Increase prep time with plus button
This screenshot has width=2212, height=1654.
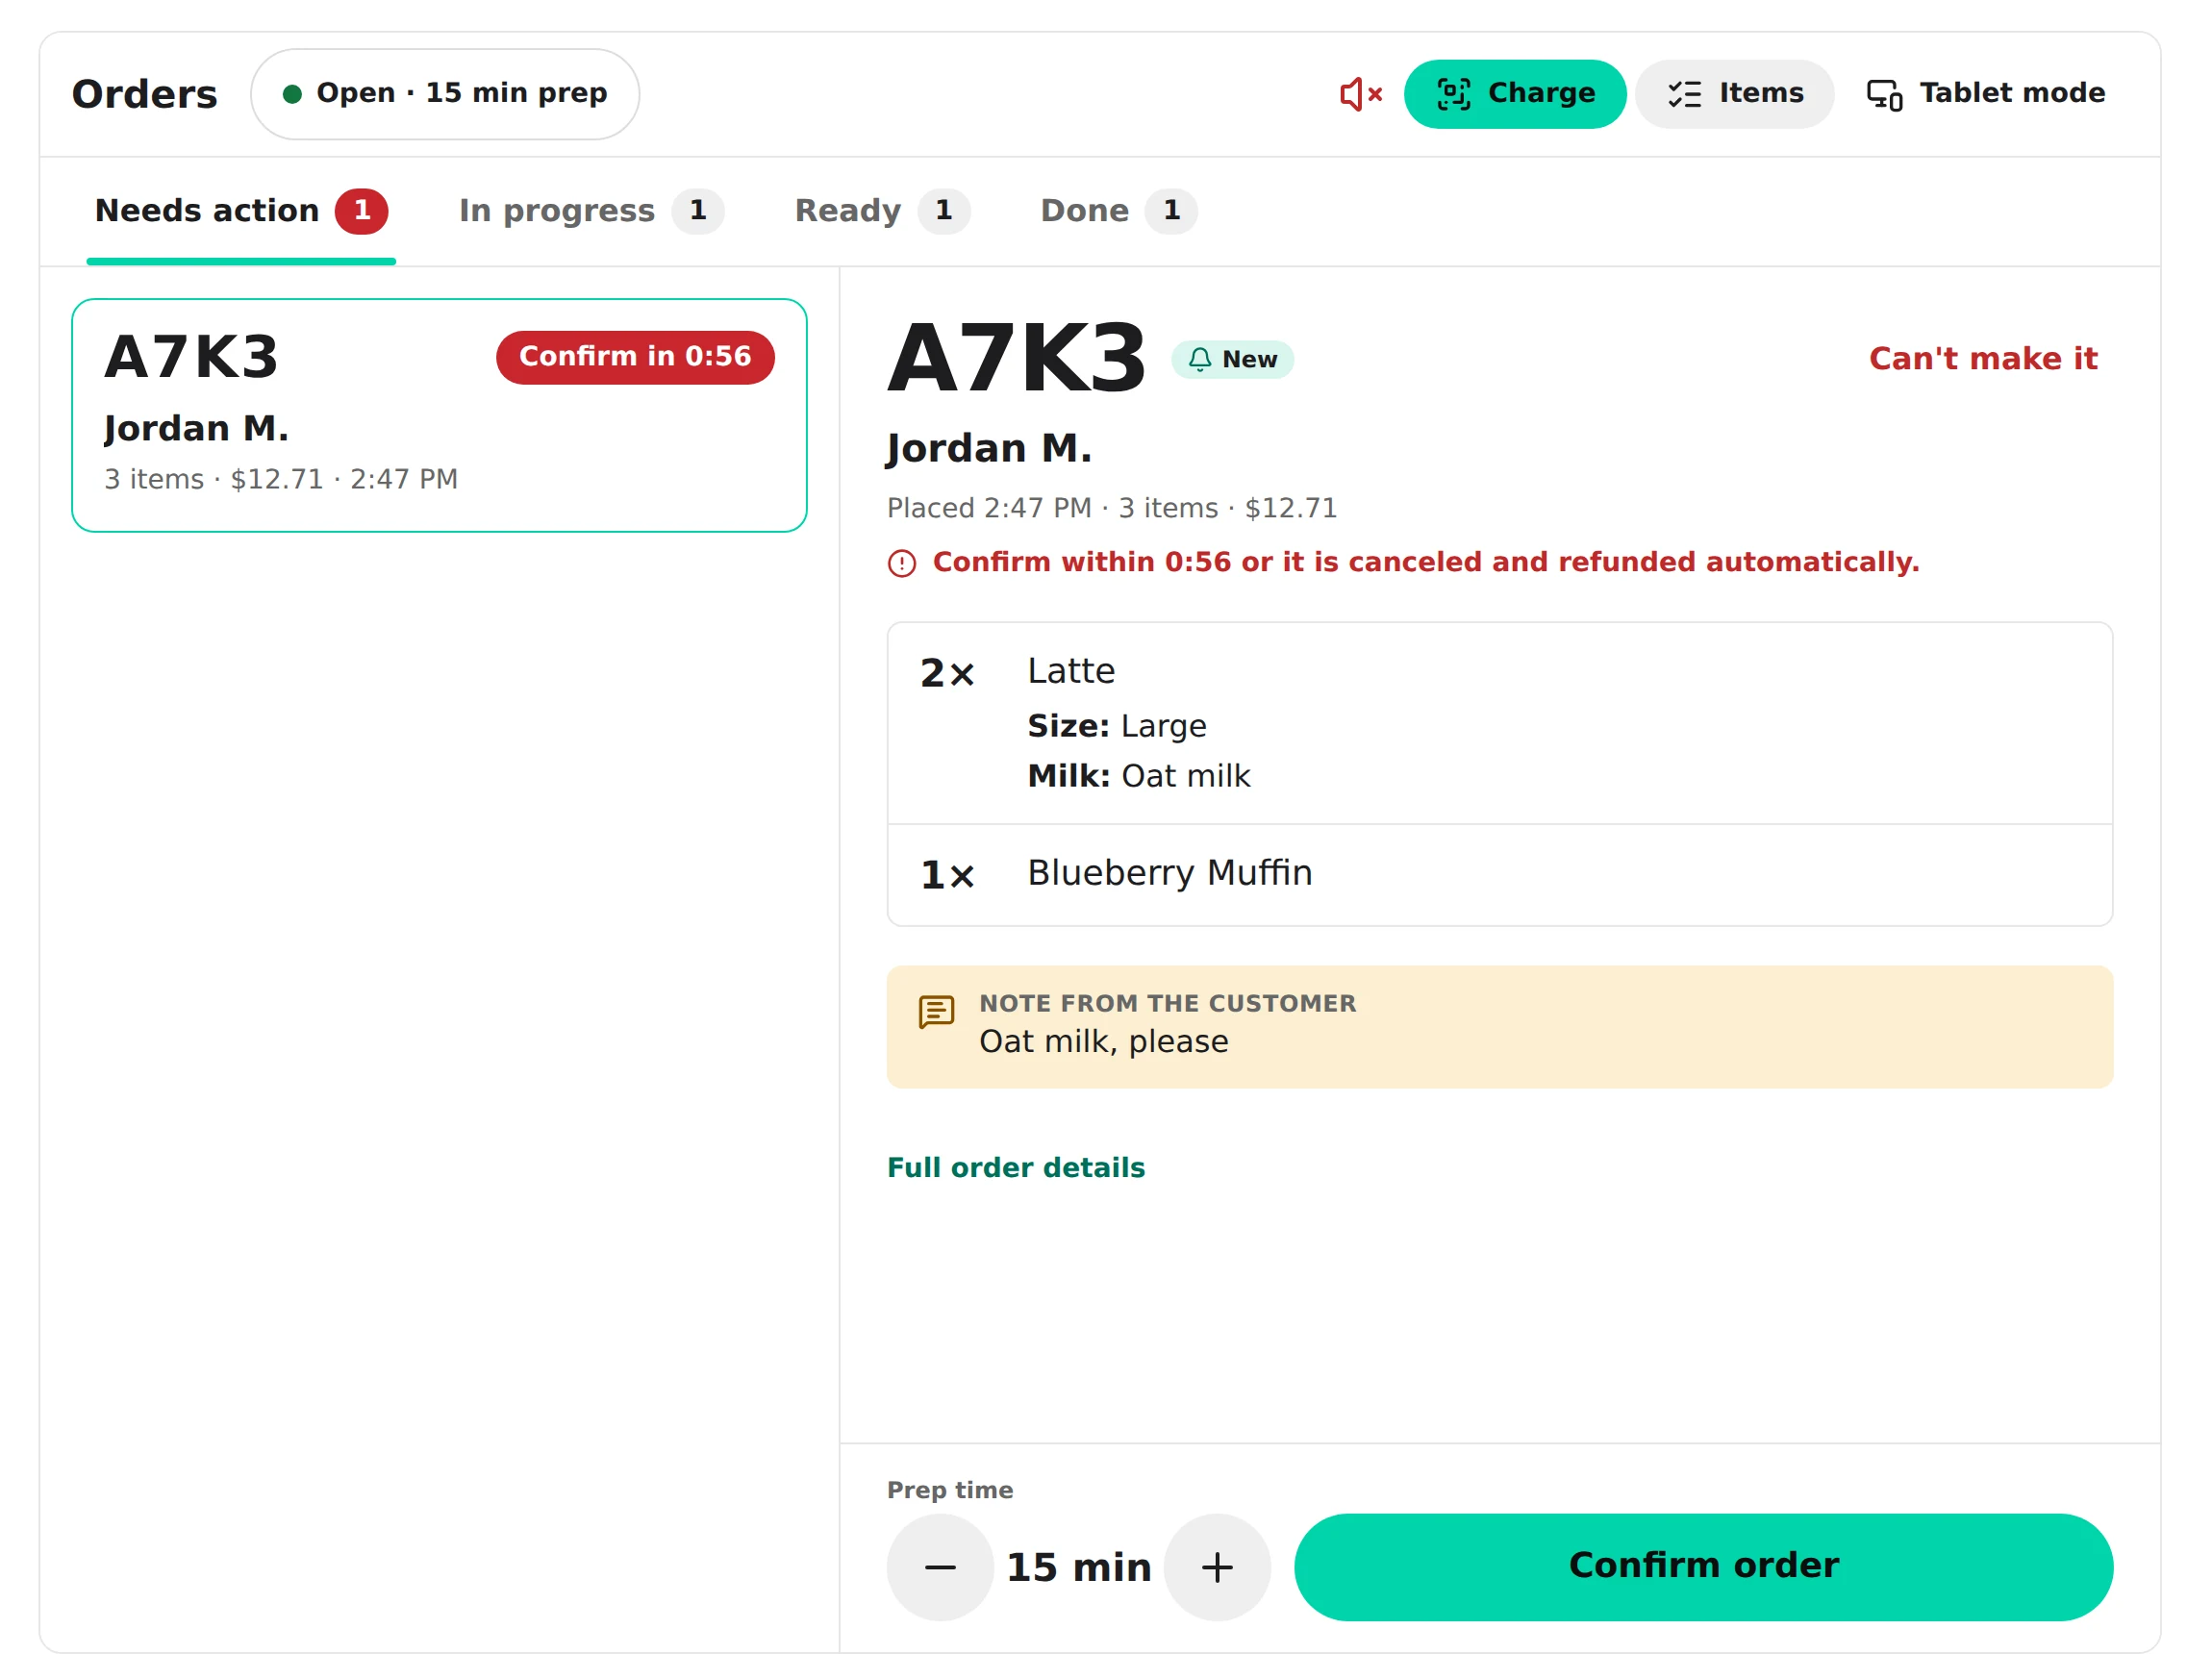pos(1217,1567)
